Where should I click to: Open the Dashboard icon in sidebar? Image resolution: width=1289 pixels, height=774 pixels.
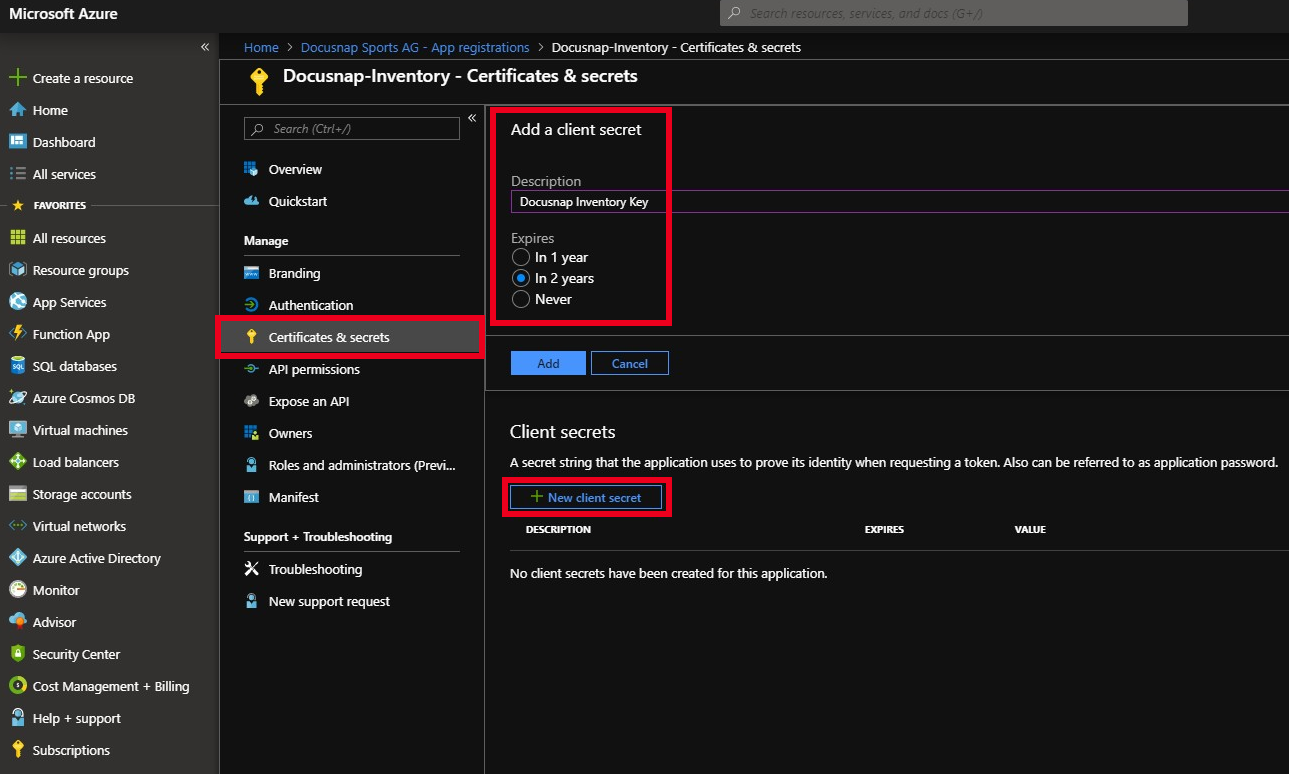coord(17,142)
